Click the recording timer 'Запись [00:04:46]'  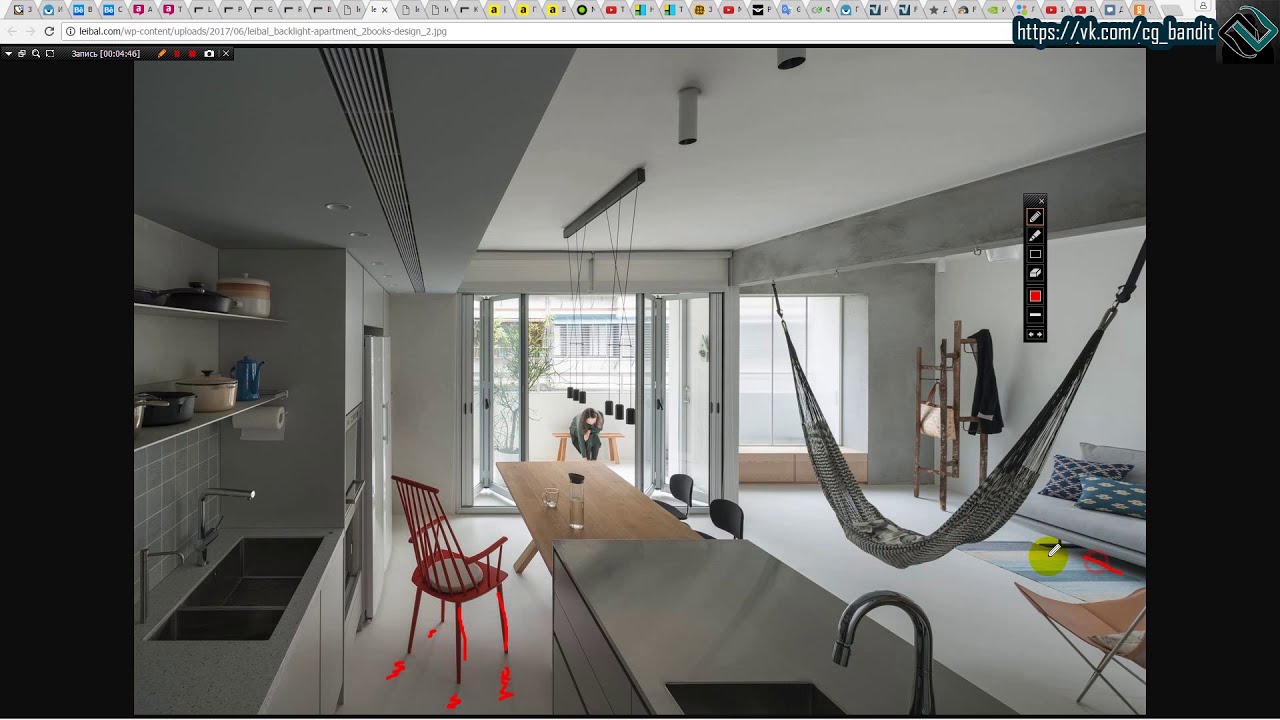pos(106,53)
